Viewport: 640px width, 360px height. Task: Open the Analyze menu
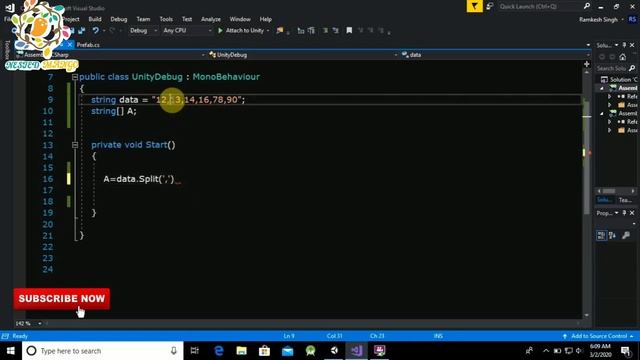coord(211,19)
